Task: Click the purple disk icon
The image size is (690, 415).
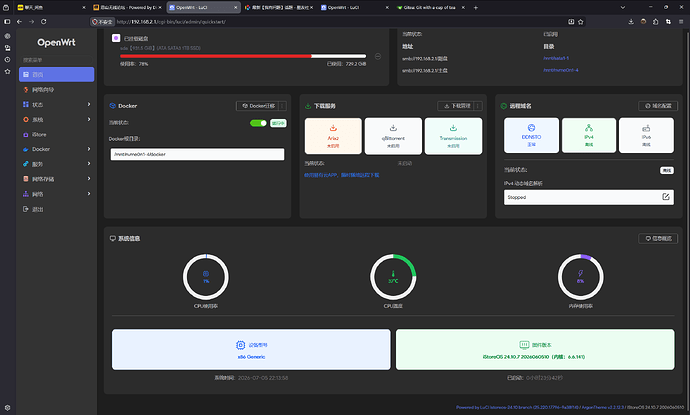Action: [116, 38]
